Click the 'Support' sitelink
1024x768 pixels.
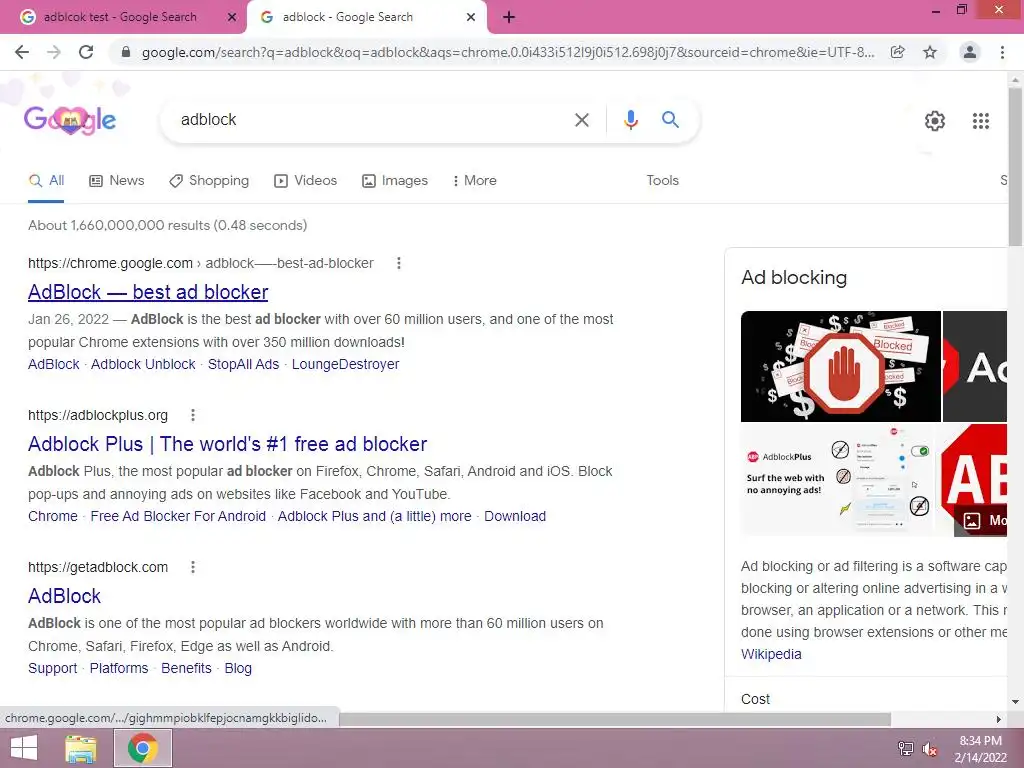click(53, 669)
